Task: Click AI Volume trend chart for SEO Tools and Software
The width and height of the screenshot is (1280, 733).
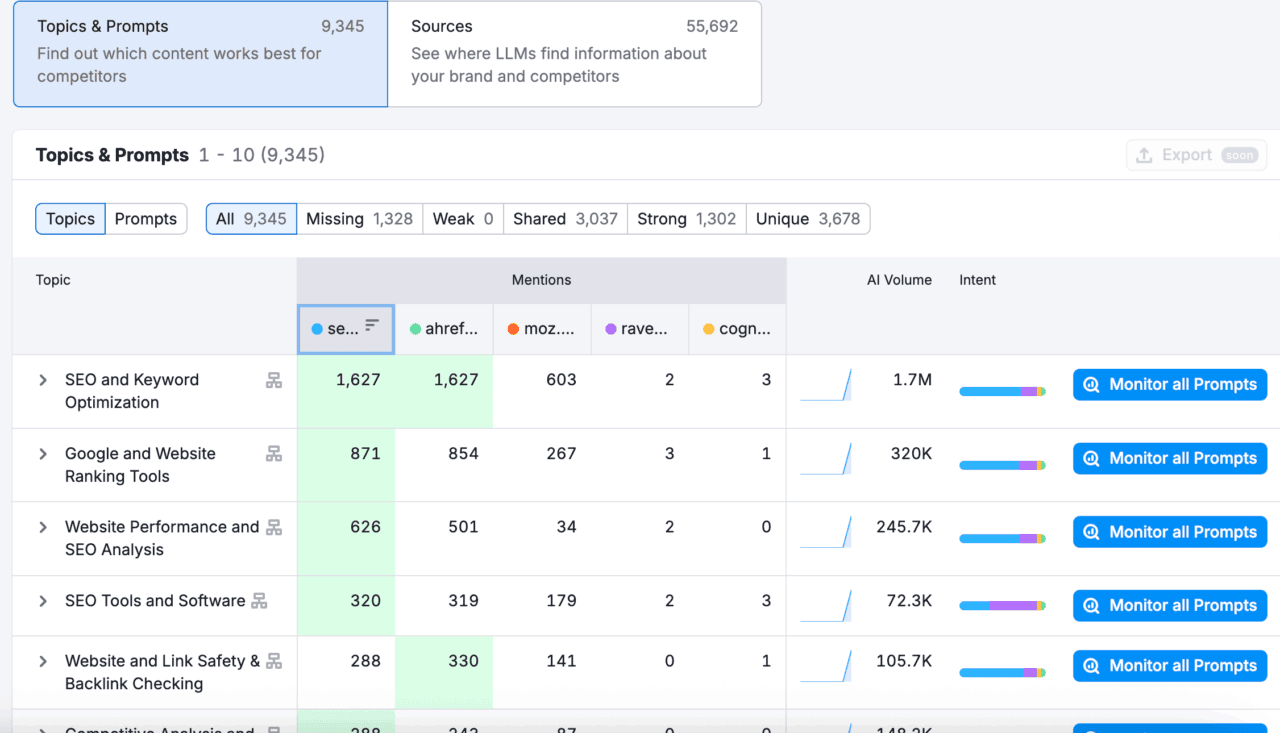Action: coord(826,606)
